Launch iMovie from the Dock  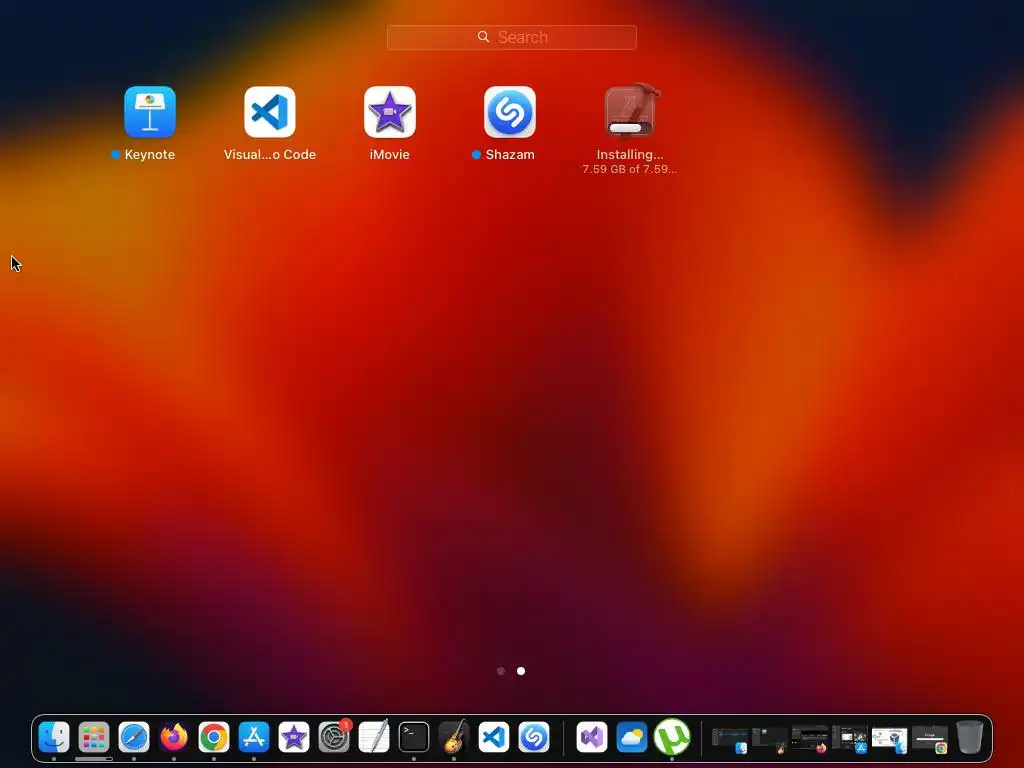pyautogui.click(x=294, y=737)
